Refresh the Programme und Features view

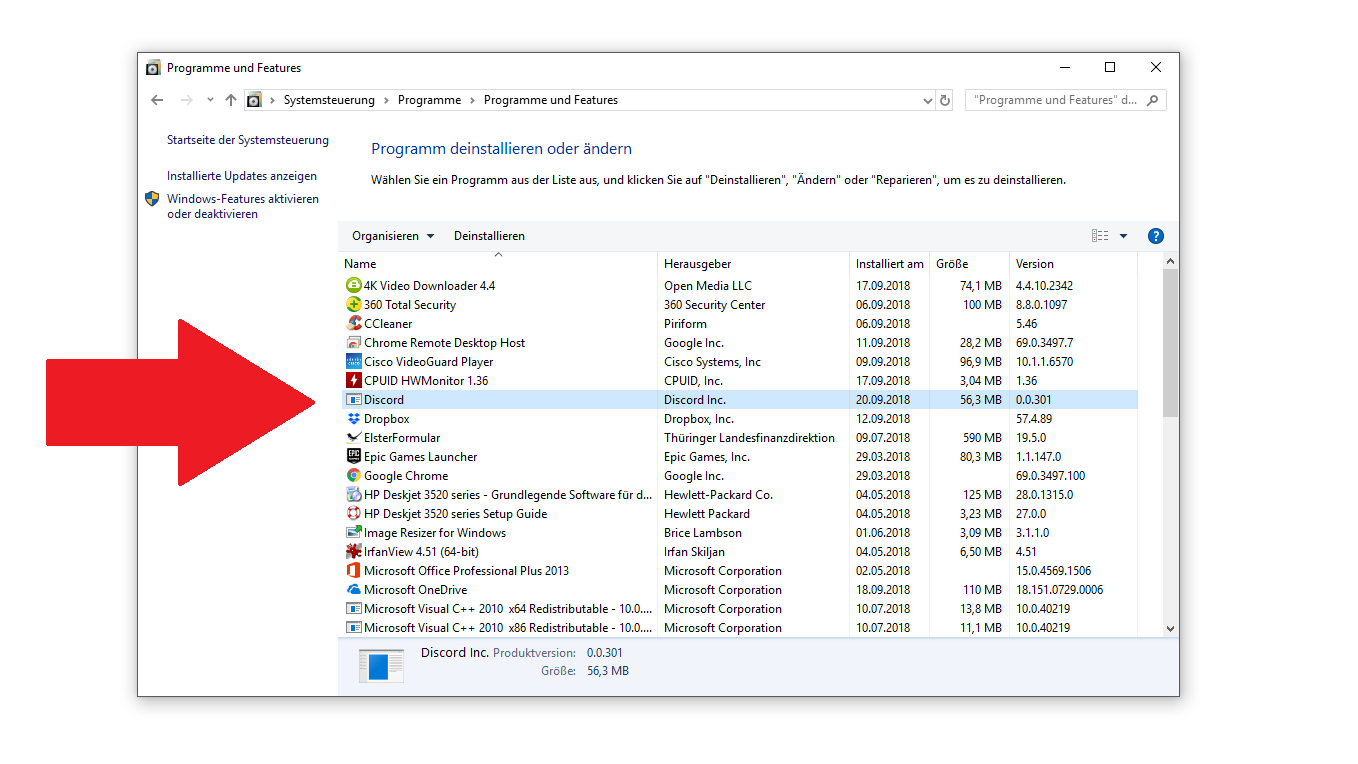[x=945, y=100]
